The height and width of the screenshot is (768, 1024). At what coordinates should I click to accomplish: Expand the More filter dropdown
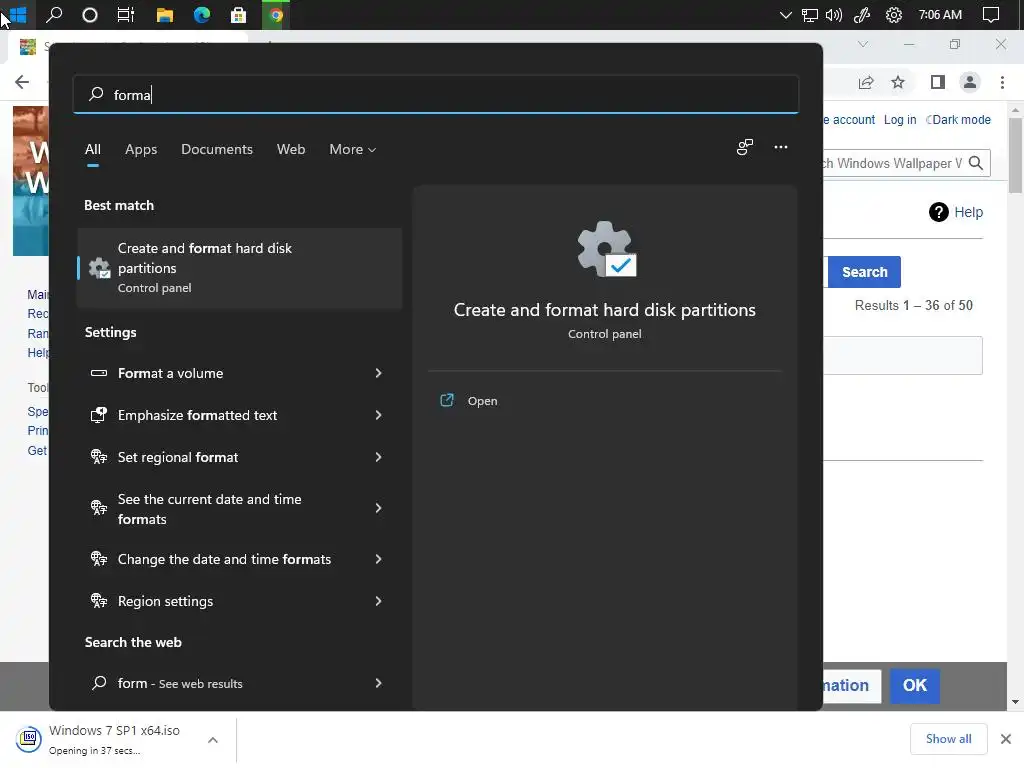(x=353, y=150)
